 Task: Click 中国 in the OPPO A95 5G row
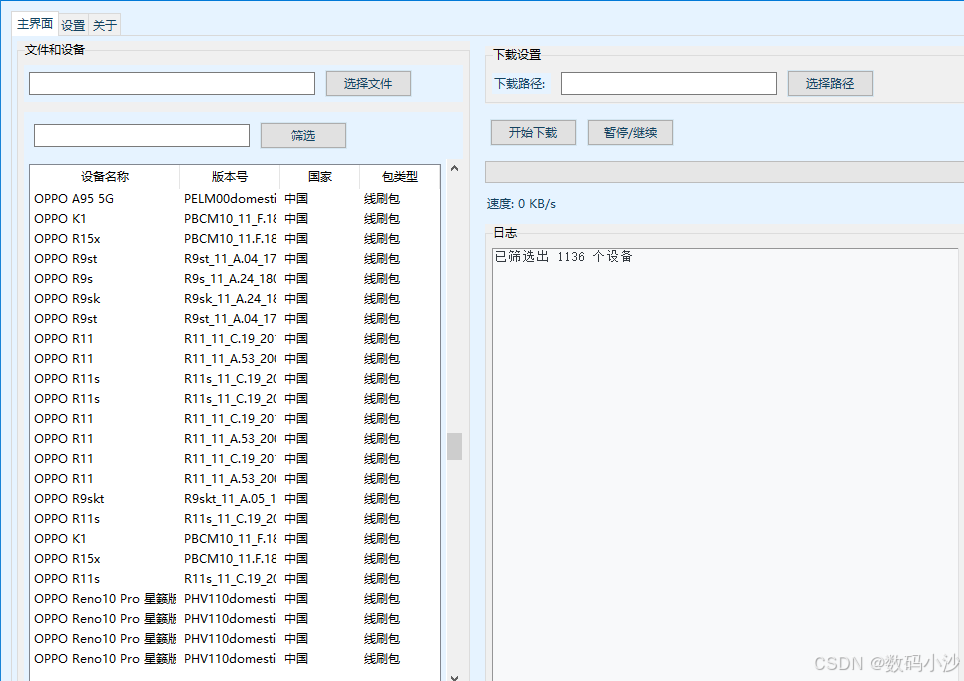tap(296, 199)
